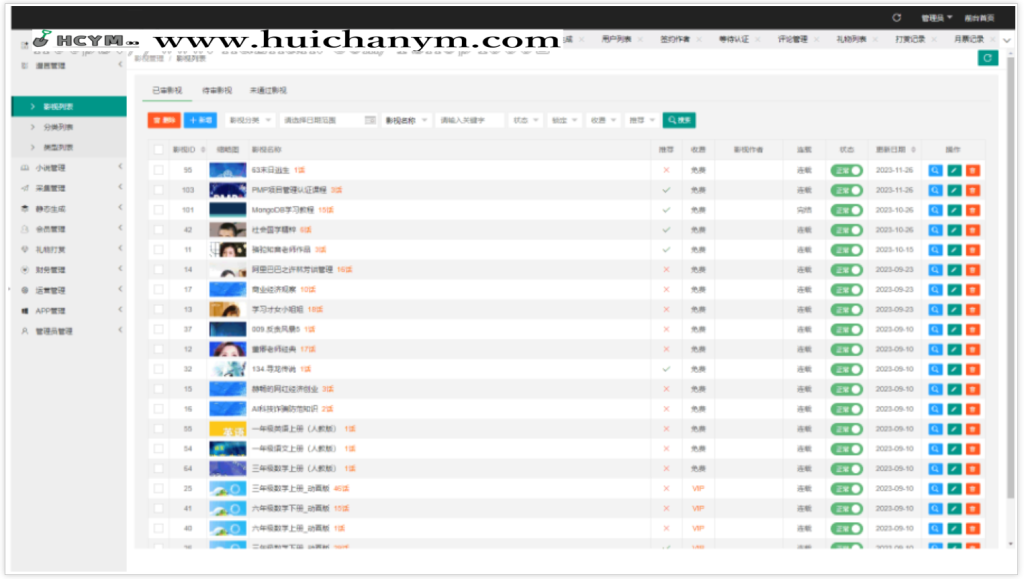Click the calendar icon in the date range field
The width and height of the screenshot is (1024, 579).
pos(369,120)
